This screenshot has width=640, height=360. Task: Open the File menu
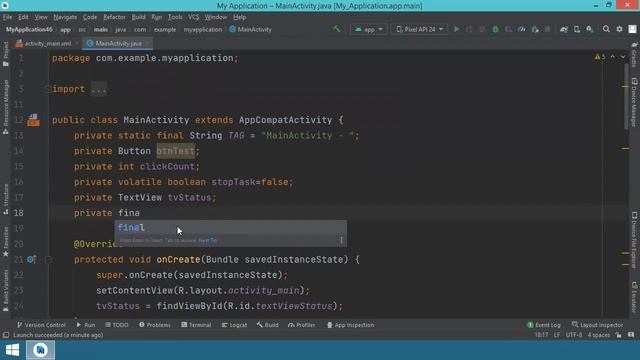point(7,17)
